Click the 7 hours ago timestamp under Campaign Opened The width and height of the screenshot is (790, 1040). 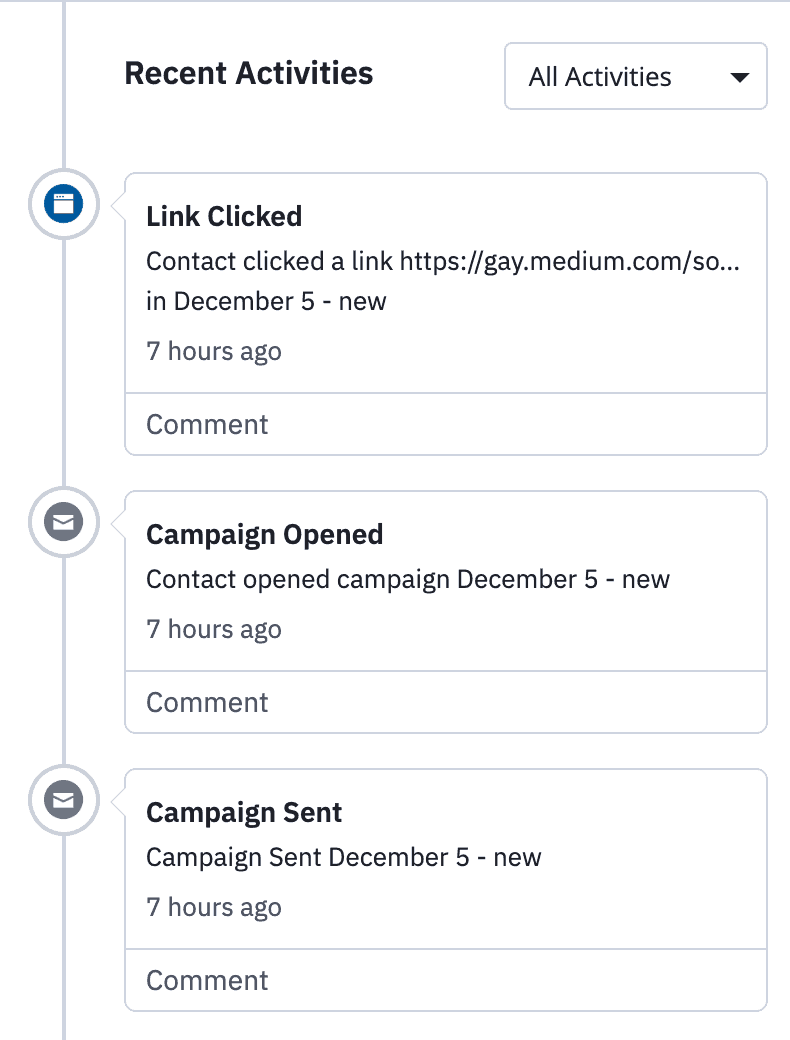(214, 629)
